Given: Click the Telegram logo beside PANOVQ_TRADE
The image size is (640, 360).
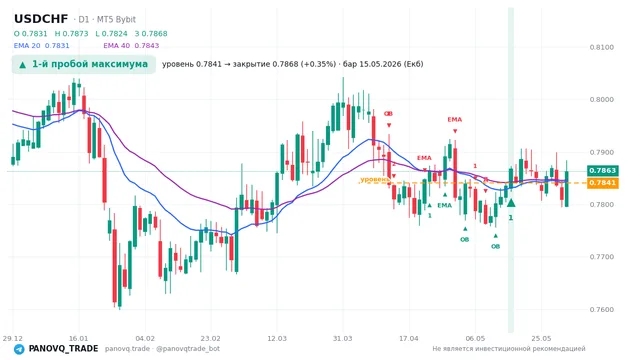Looking at the screenshot, I should point(19,349).
